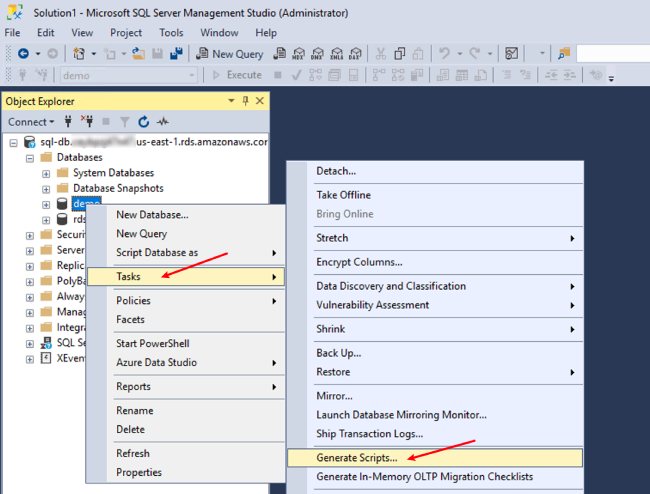Viewport: 650px width, 494px height.
Task: Expand the Database Snapshots folder
Action: click(x=46, y=189)
